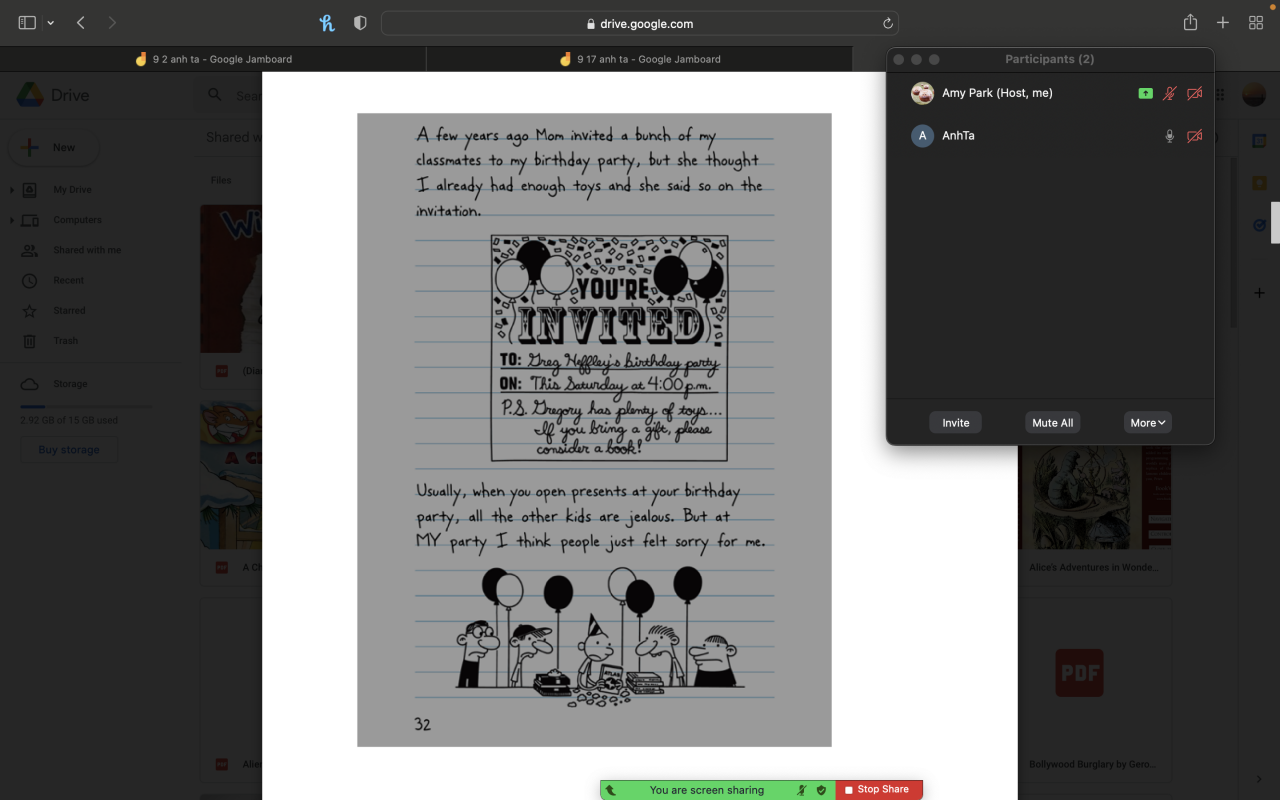1280x800 pixels.
Task: Click the arrow icon on the screen sharing bar
Action: [x=610, y=790]
